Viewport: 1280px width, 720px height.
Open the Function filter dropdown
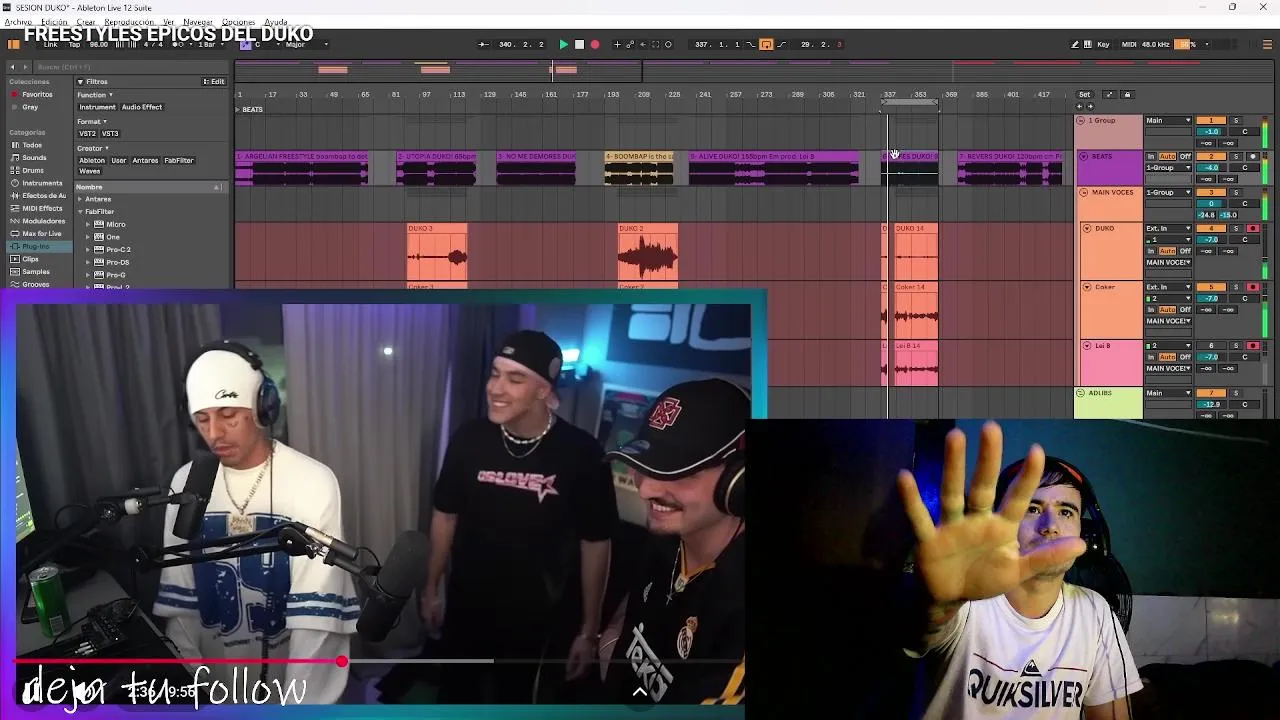pos(95,95)
